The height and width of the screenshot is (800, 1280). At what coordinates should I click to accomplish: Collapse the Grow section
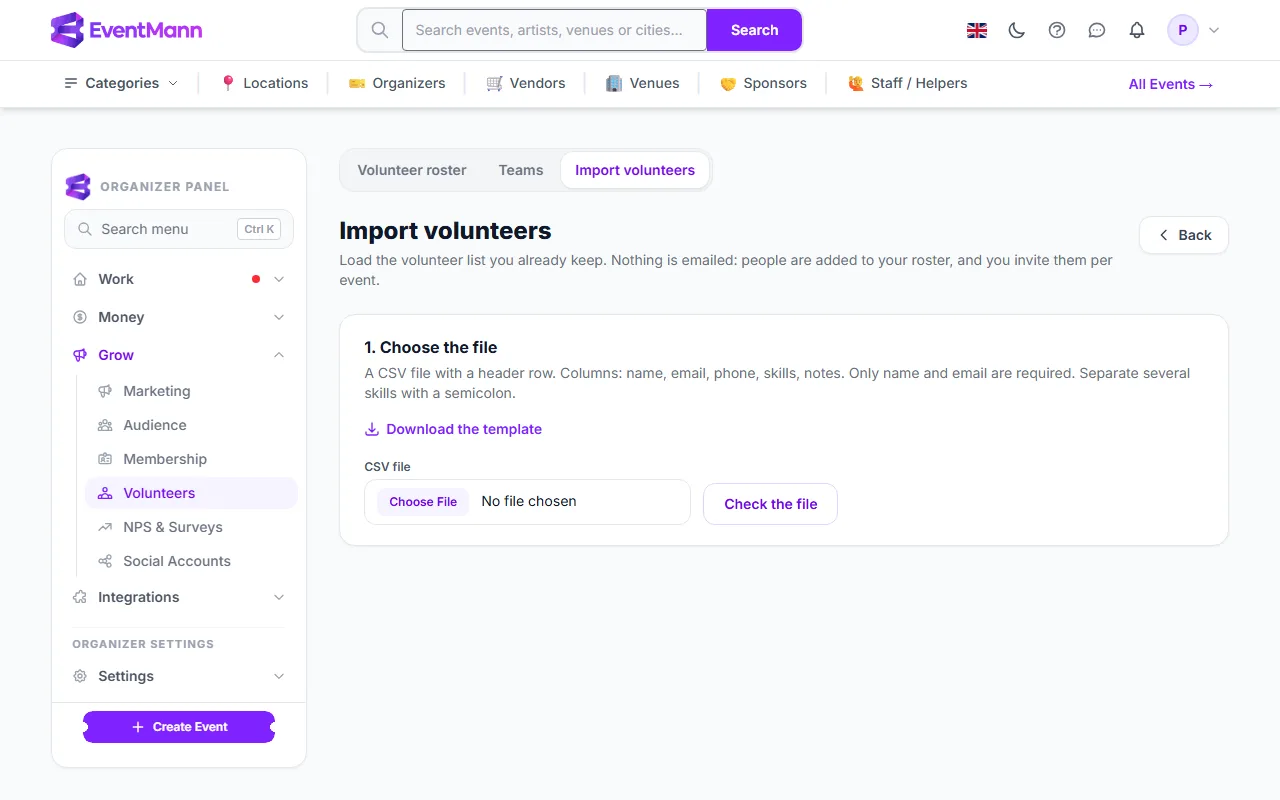tap(179, 355)
